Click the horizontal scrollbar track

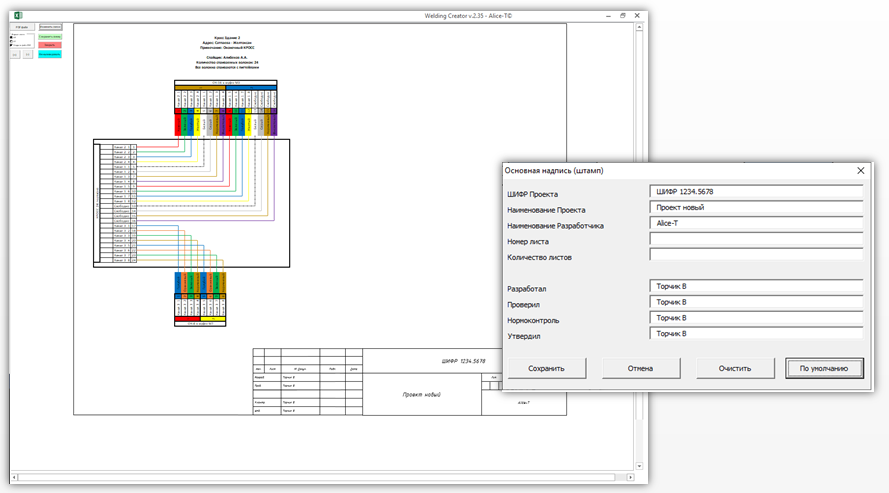click(322, 477)
